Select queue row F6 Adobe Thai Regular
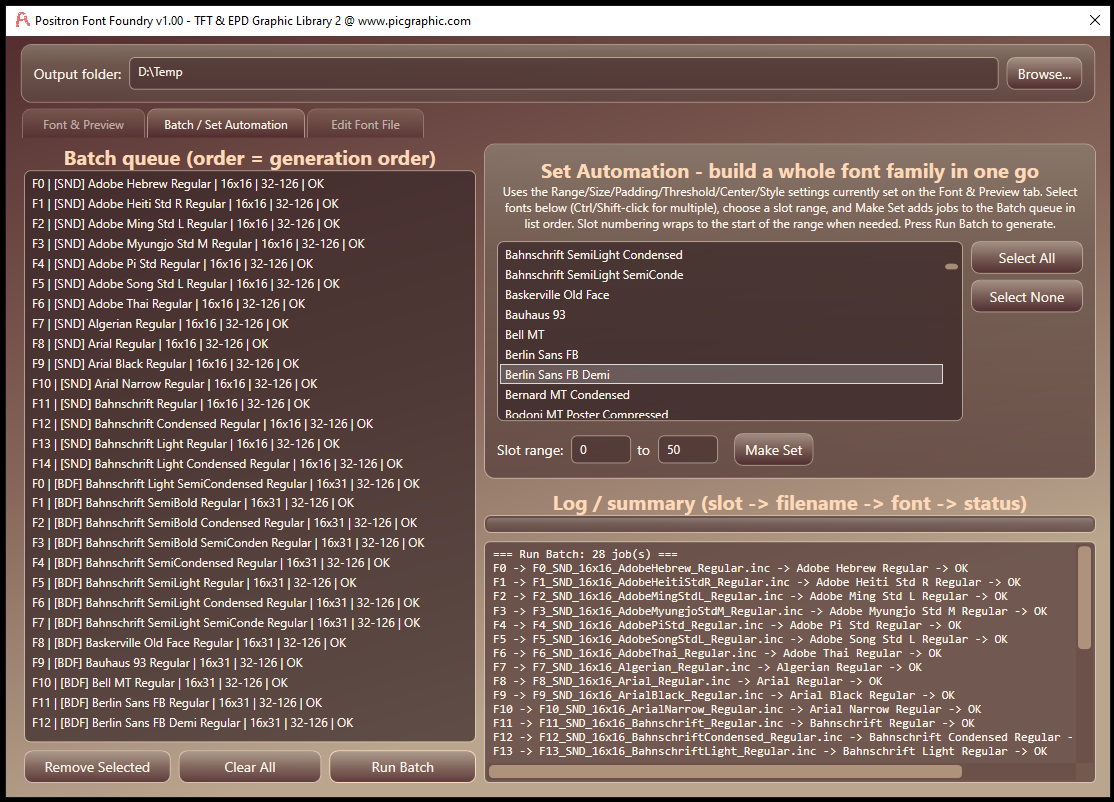The height and width of the screenshot is (802, 1114). coord(249,303)
